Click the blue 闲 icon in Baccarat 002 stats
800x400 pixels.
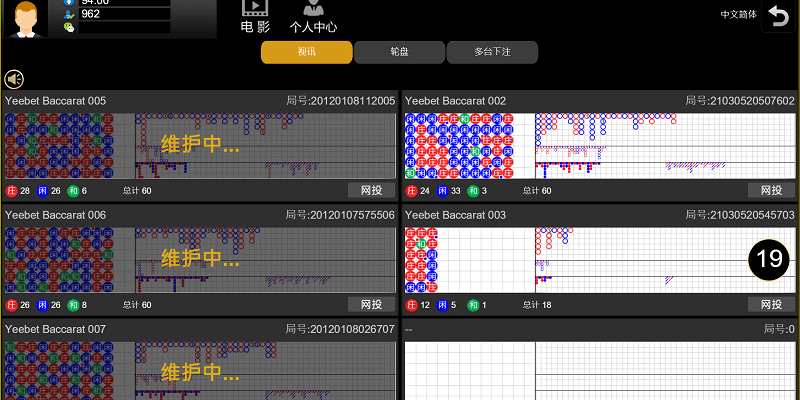coord(443,191)
